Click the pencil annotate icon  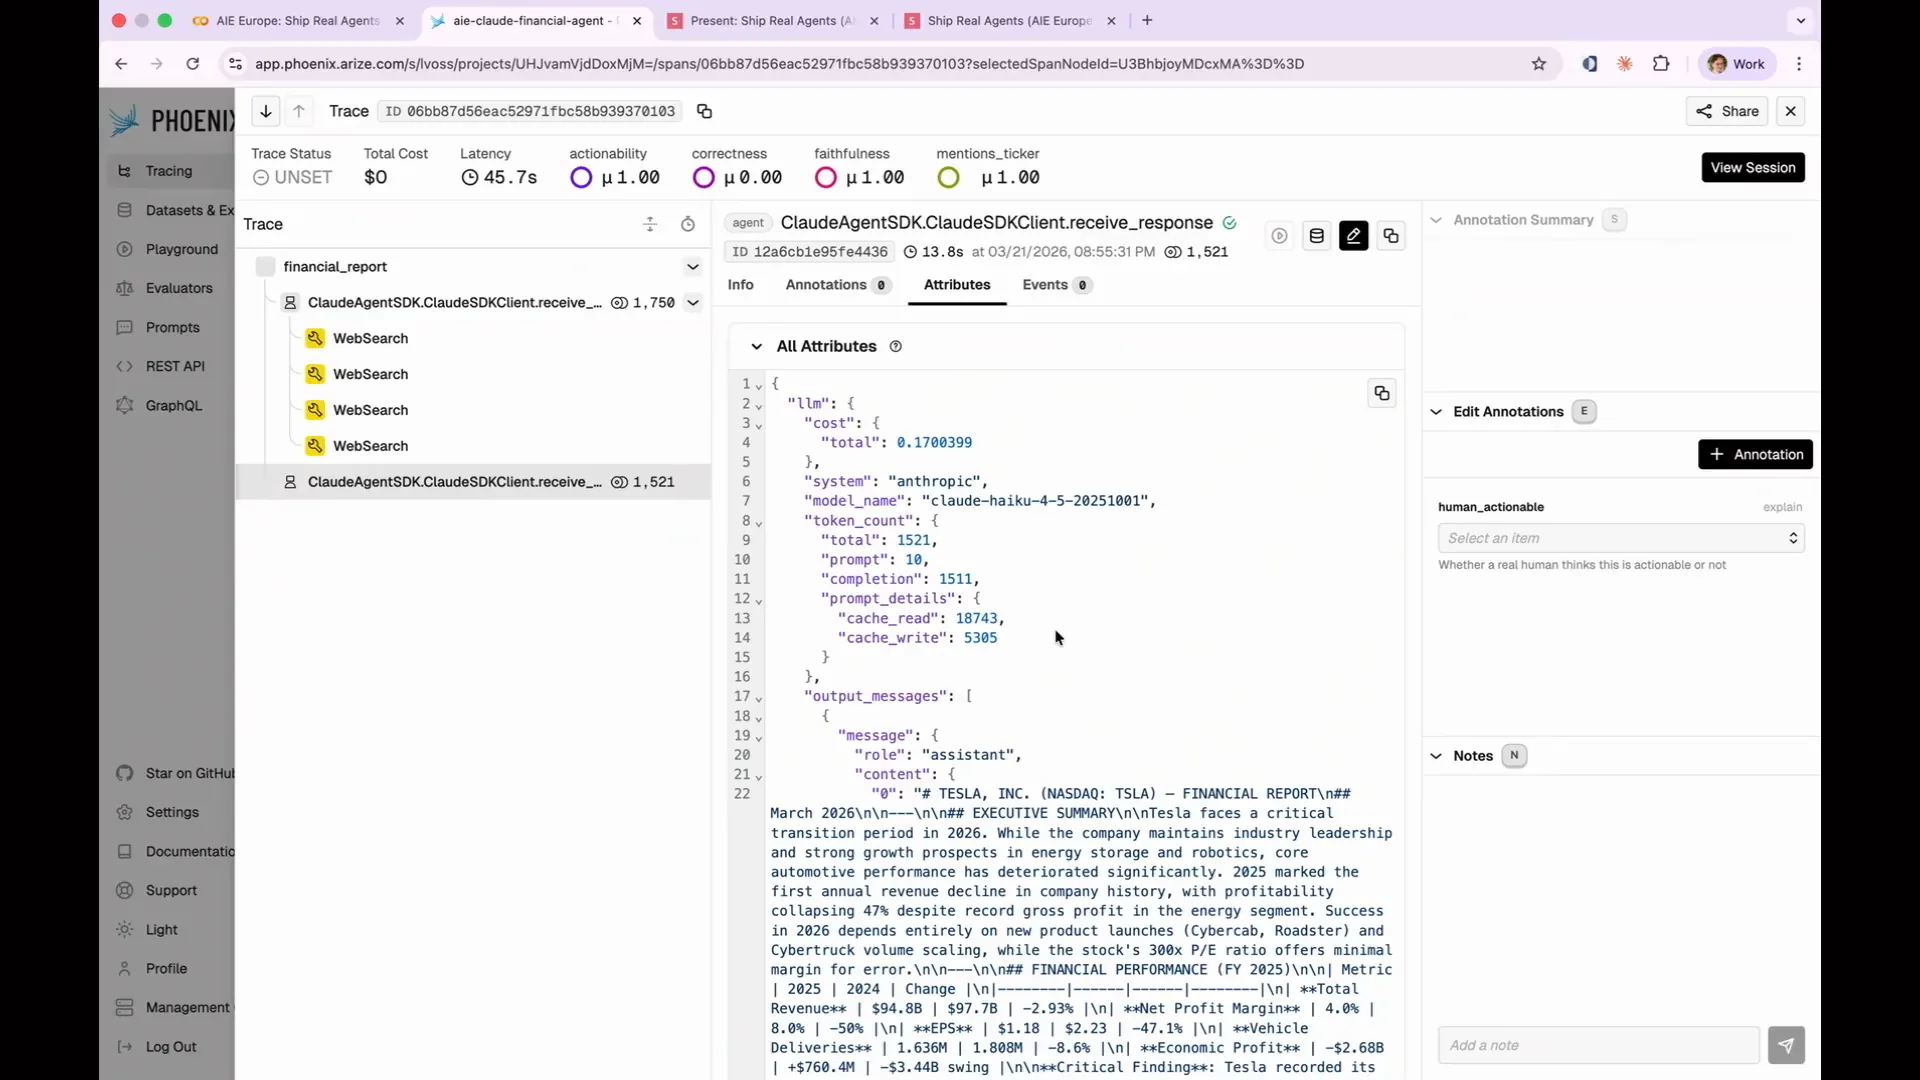[1354, 236]
